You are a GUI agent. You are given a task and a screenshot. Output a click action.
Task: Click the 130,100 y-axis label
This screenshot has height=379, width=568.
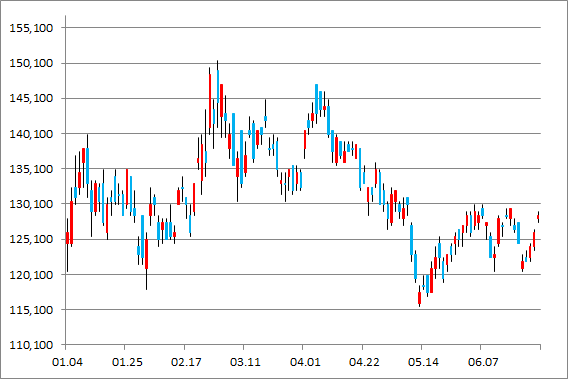point(31,204)
